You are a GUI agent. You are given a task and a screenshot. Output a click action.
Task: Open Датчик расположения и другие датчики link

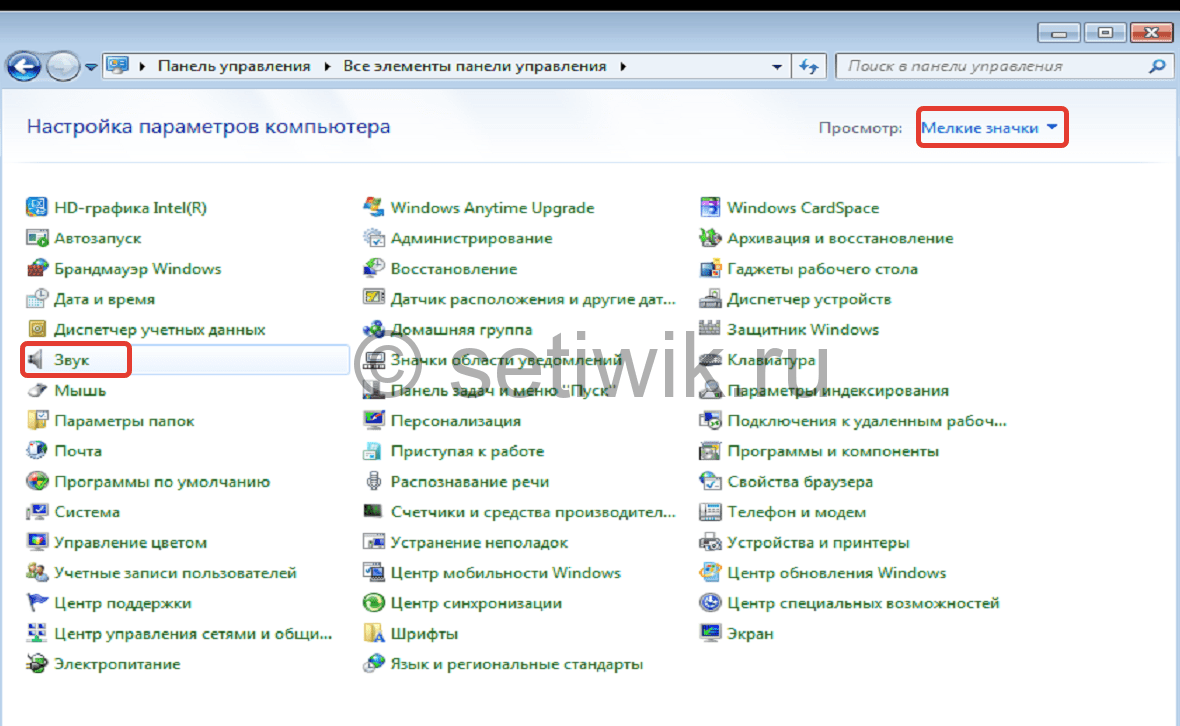point(533,299)
